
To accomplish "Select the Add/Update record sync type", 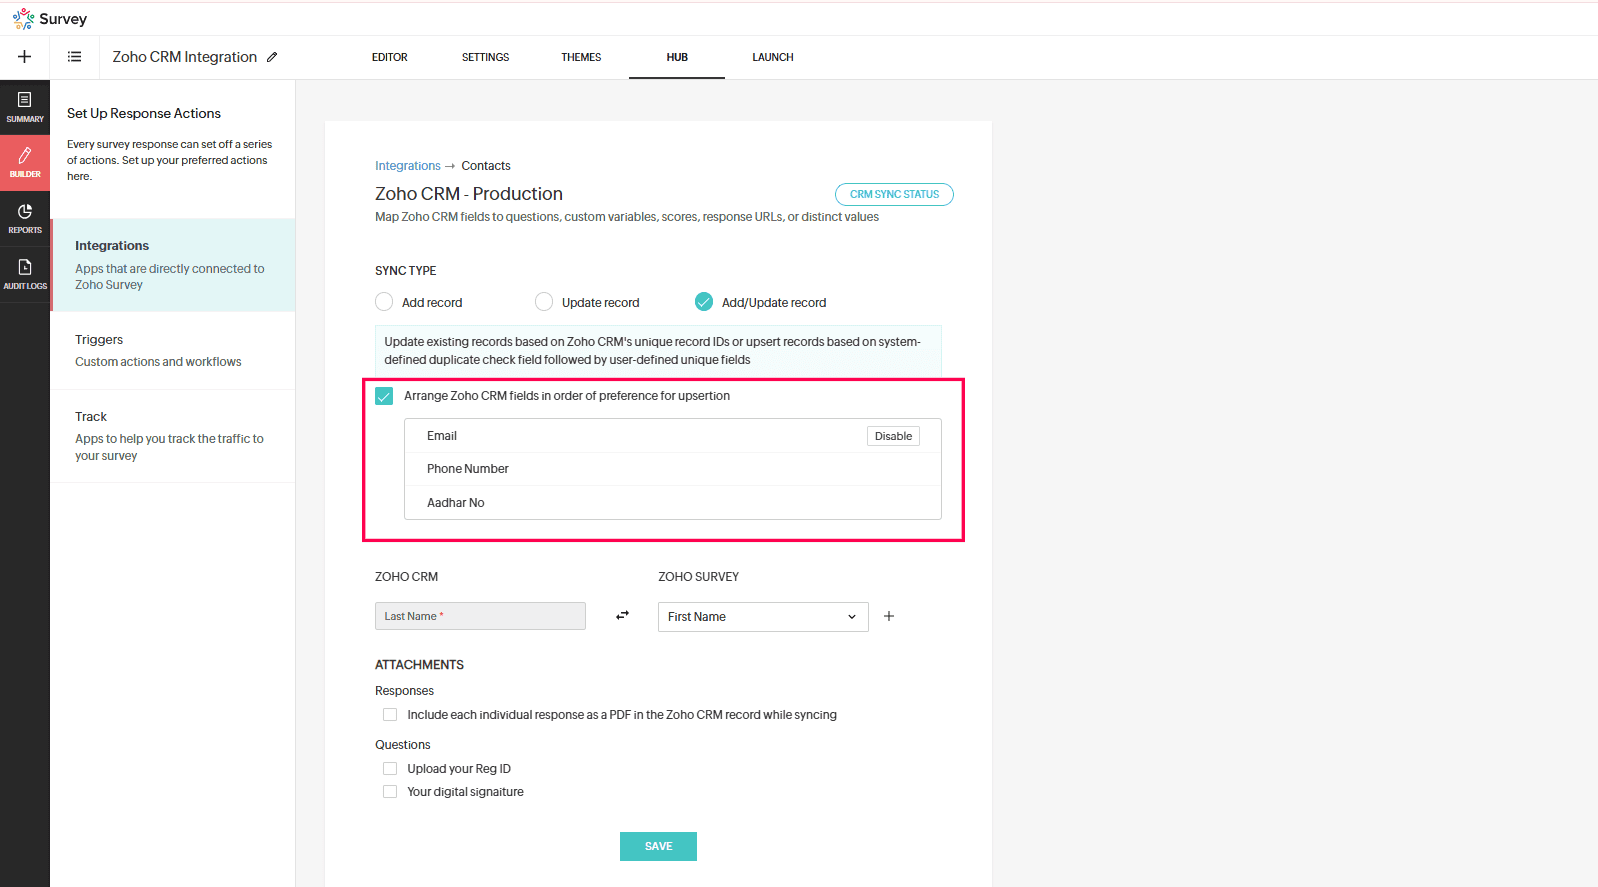I will coord(704,302).
